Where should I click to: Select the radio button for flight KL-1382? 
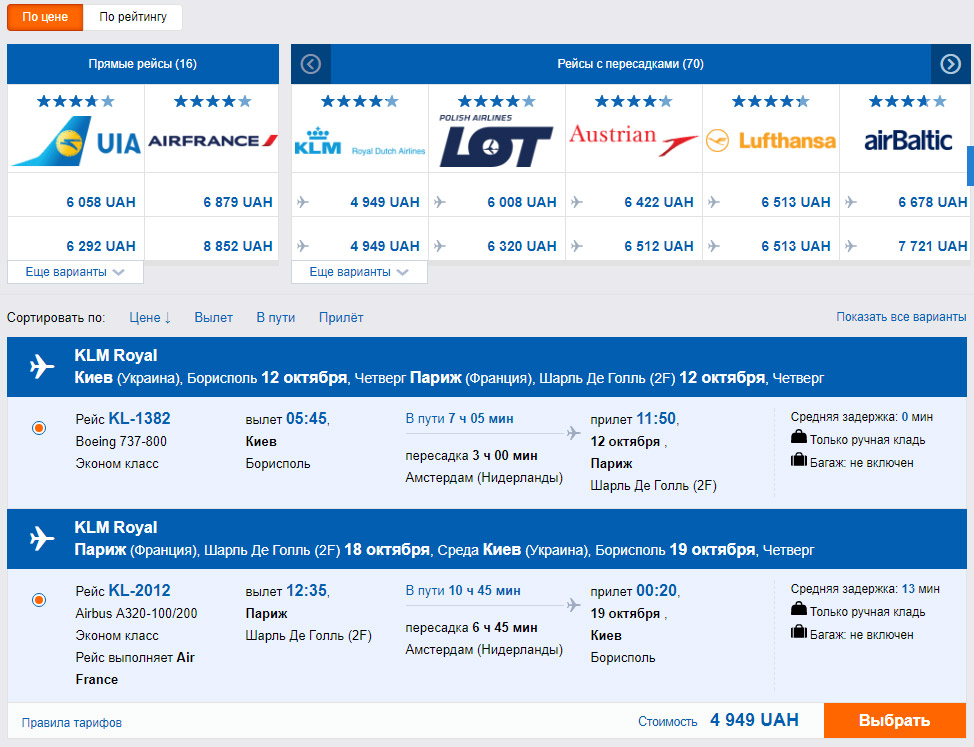(39, 428)
